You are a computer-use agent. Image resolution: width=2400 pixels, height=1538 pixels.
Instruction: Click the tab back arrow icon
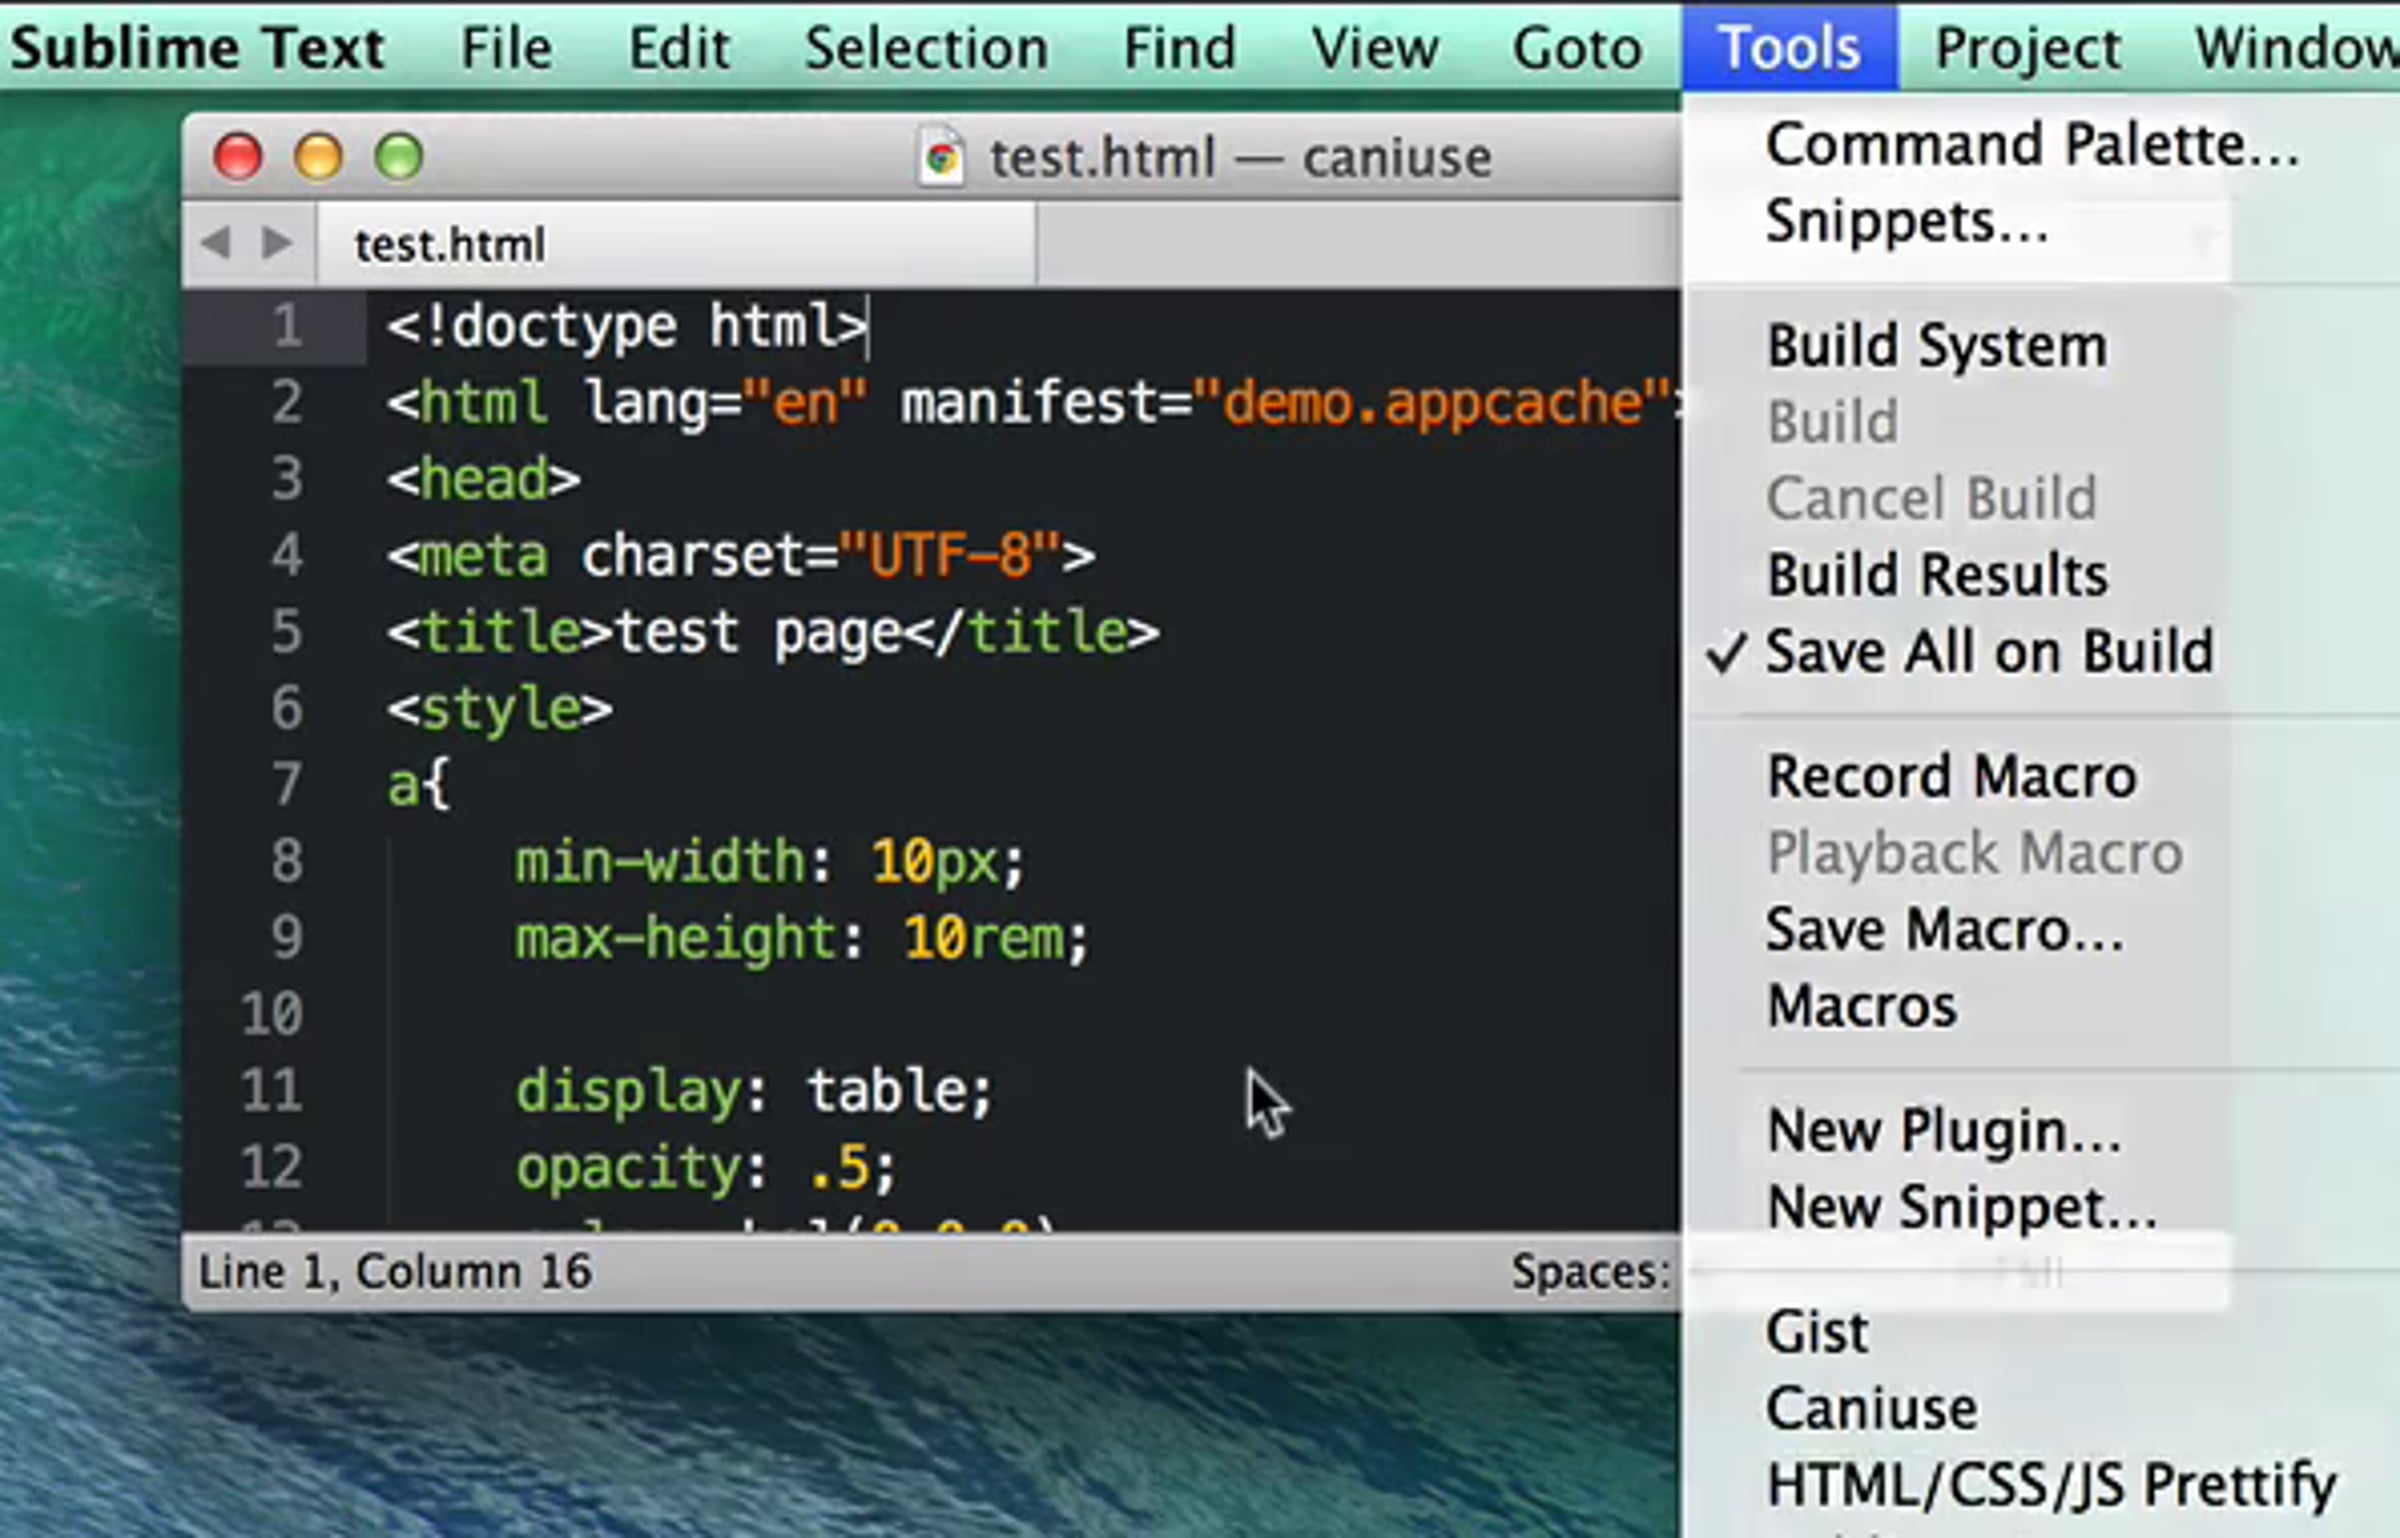point(215,243)
